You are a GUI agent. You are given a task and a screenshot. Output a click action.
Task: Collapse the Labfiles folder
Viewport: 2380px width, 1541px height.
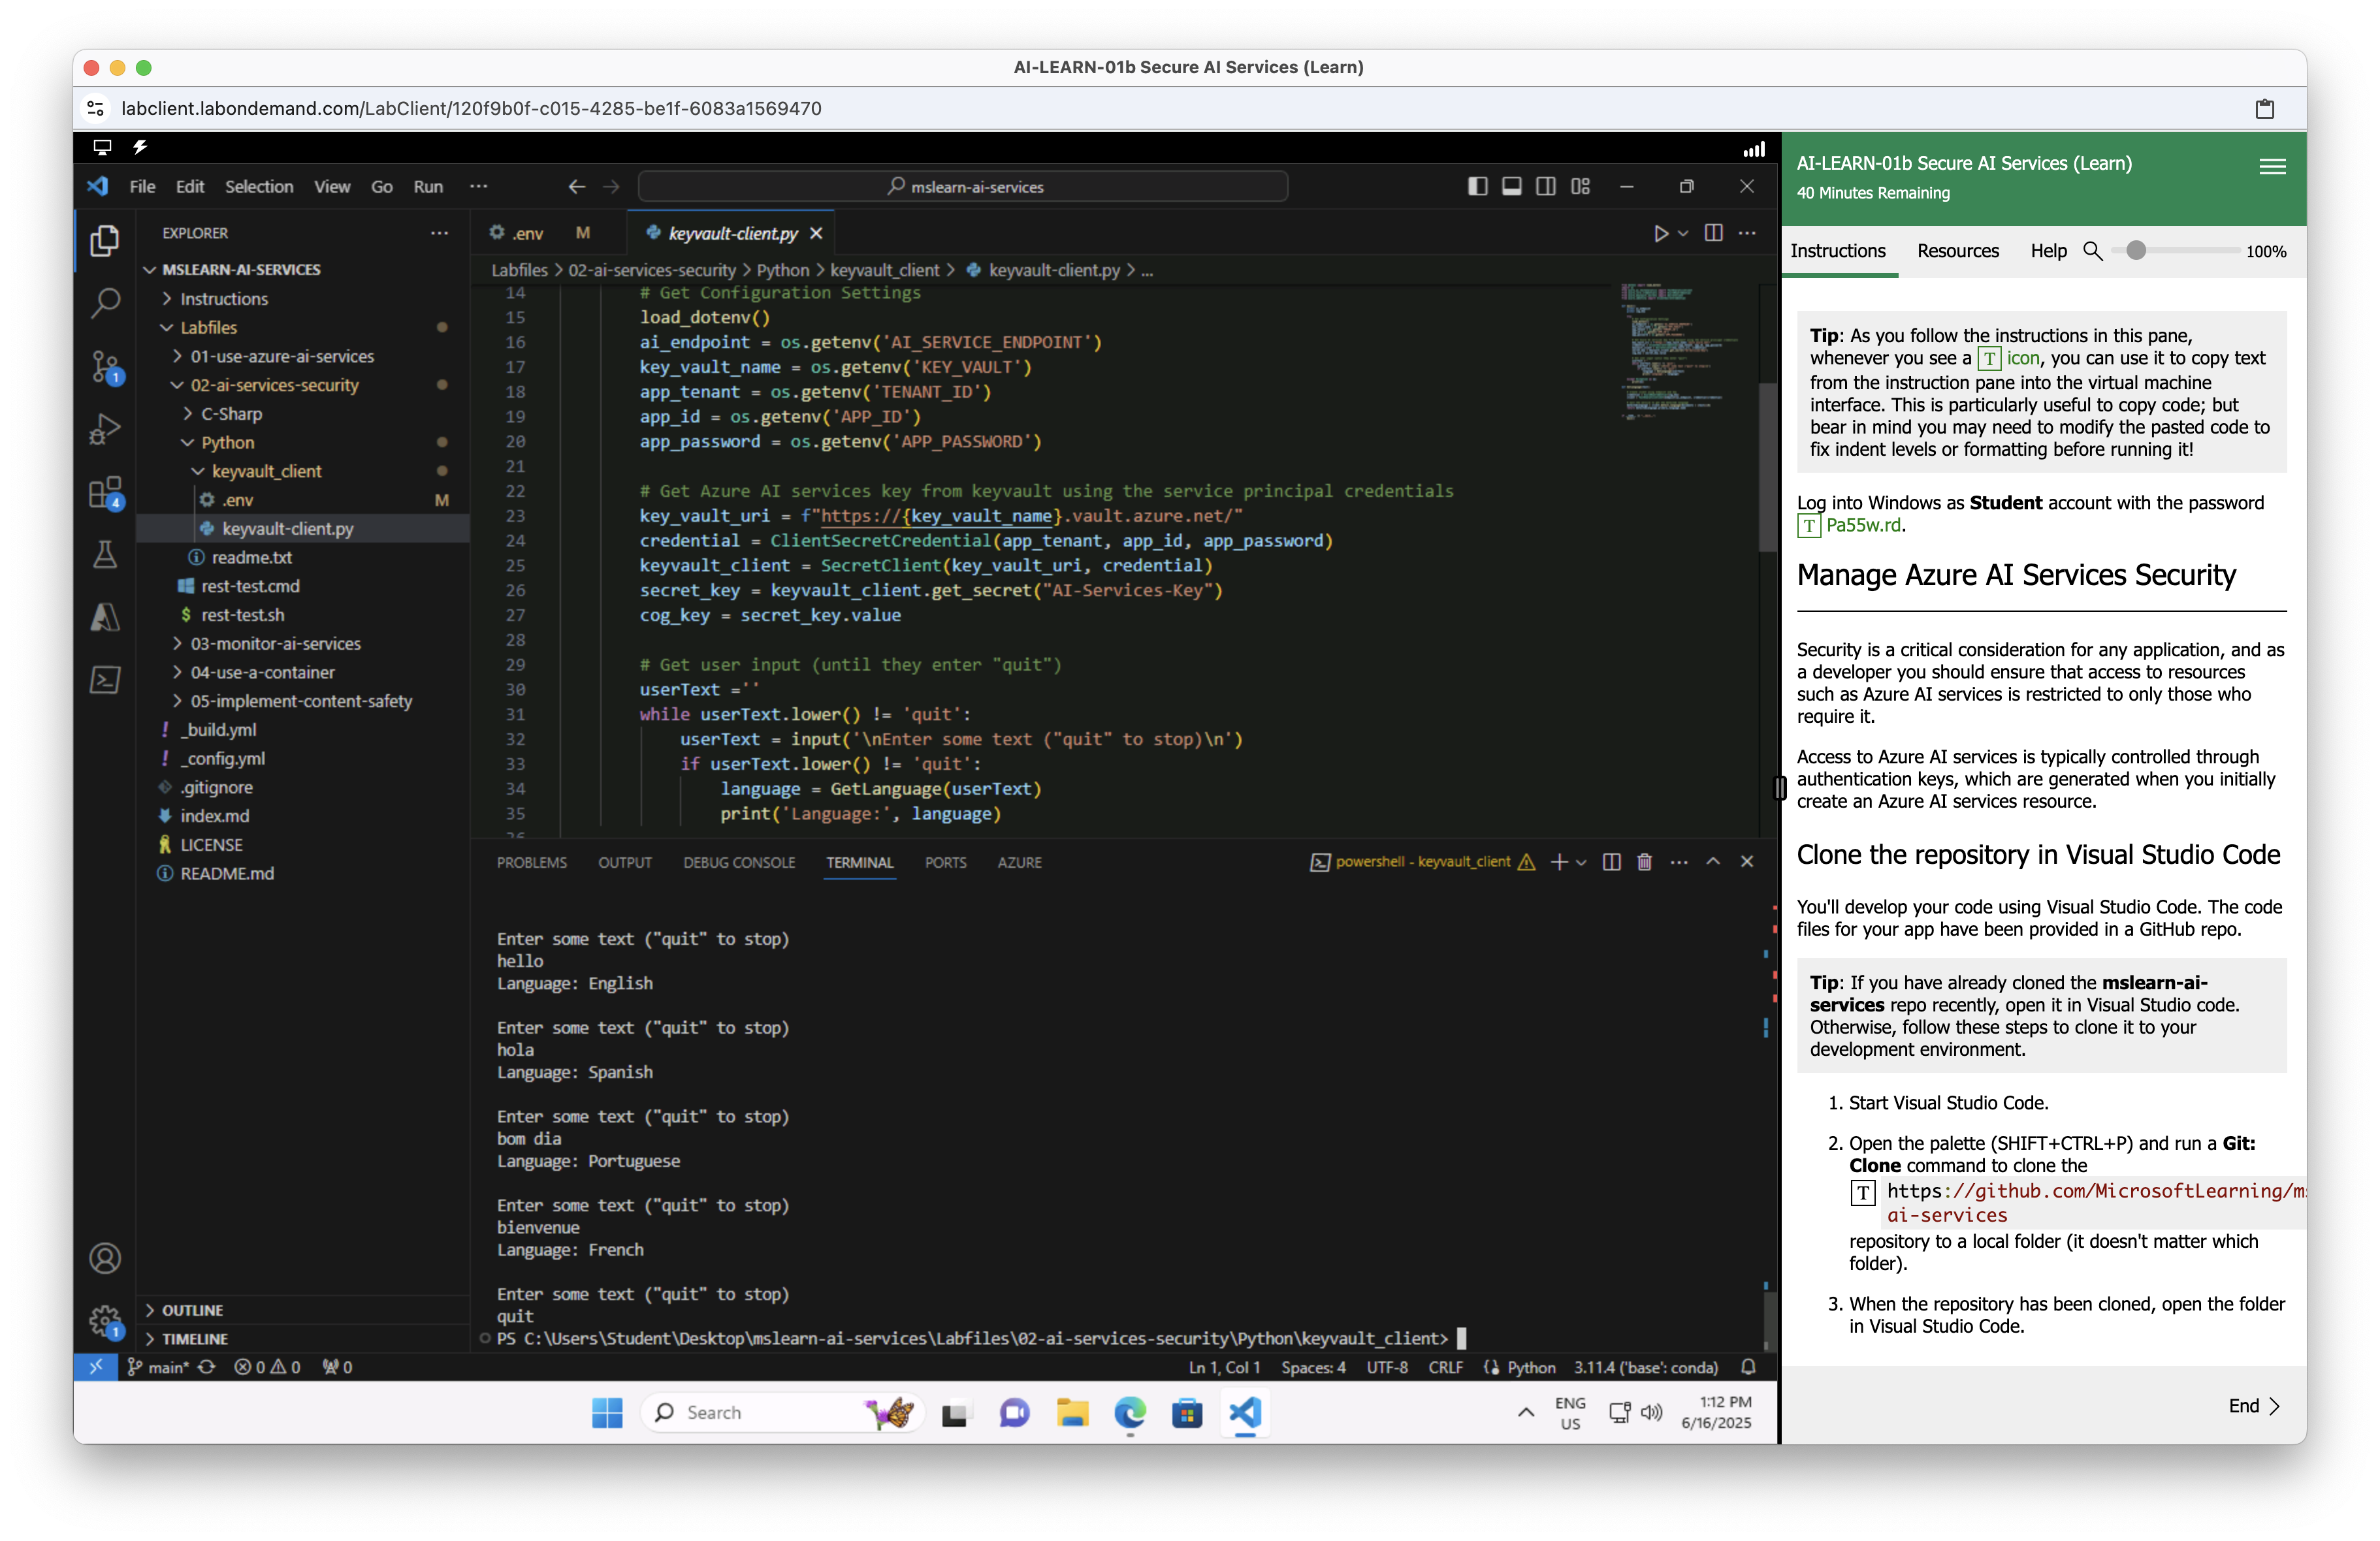point(209,328)
